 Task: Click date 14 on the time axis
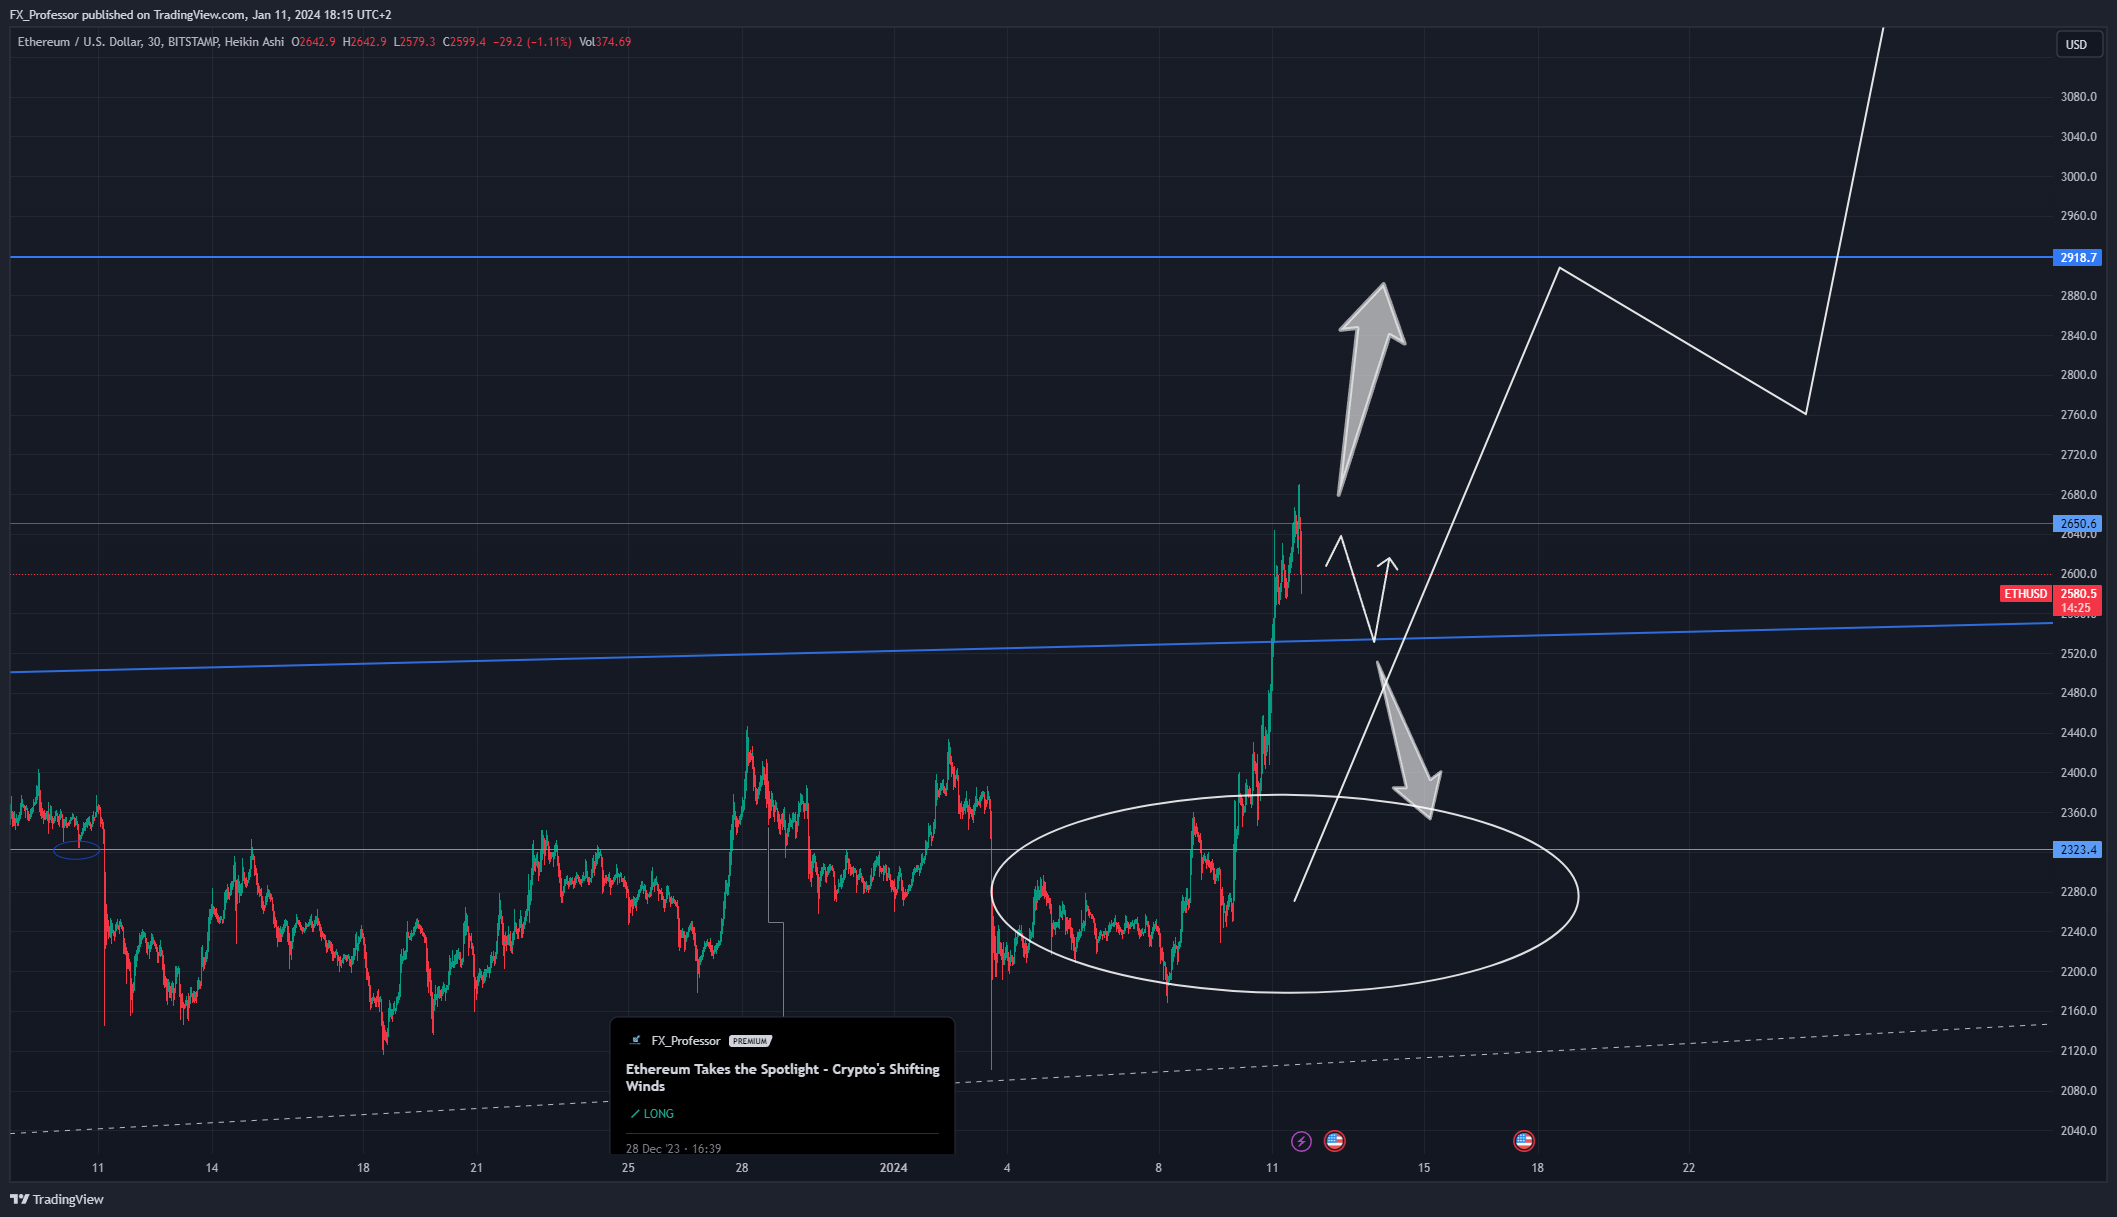click(x=212, y=1168)
